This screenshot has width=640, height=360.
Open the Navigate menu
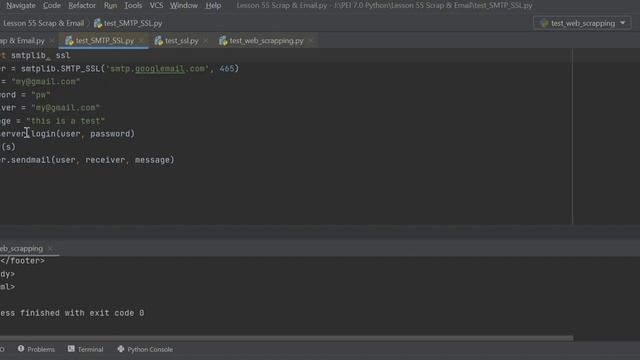pyautogui.click(x=21, y=5)
